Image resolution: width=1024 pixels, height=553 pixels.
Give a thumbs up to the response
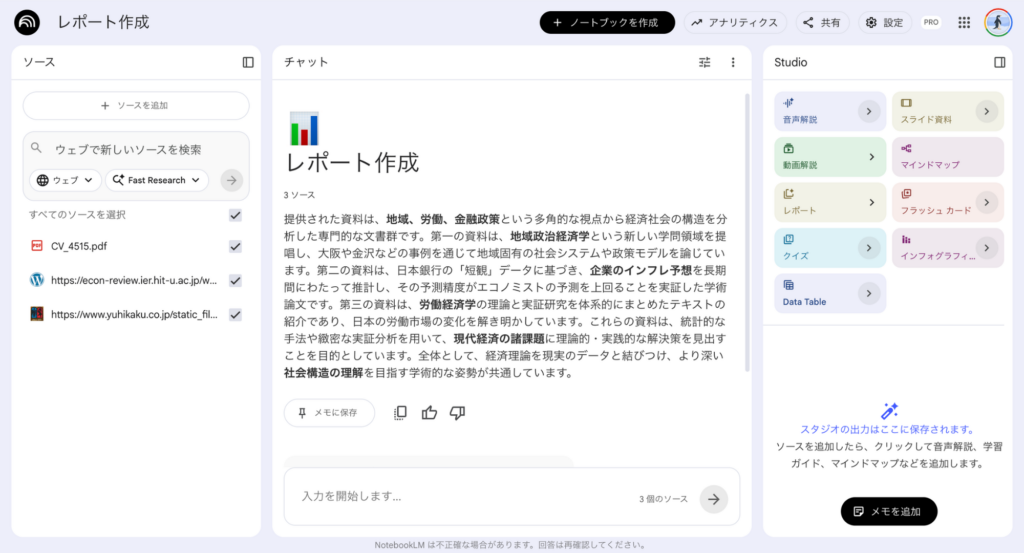[x=429, y=413]
